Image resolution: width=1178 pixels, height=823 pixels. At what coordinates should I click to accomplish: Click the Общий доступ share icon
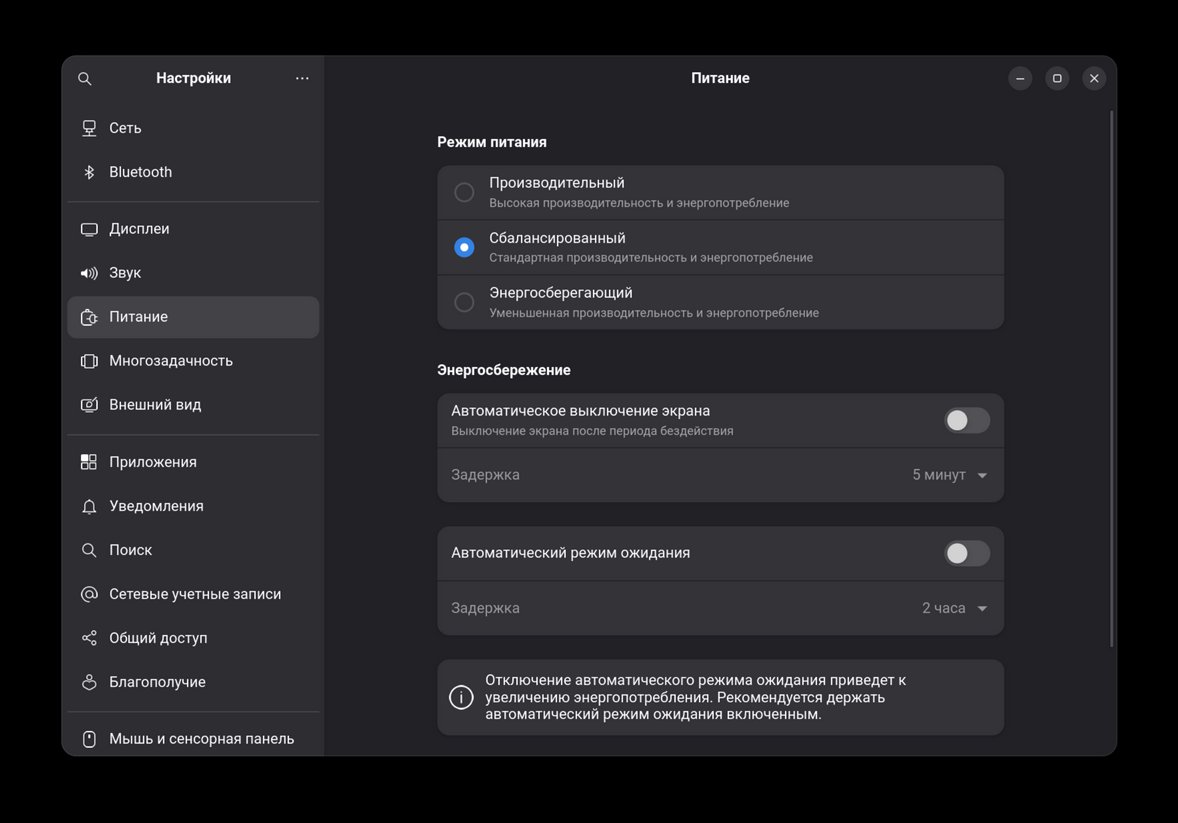click(89, 638)
